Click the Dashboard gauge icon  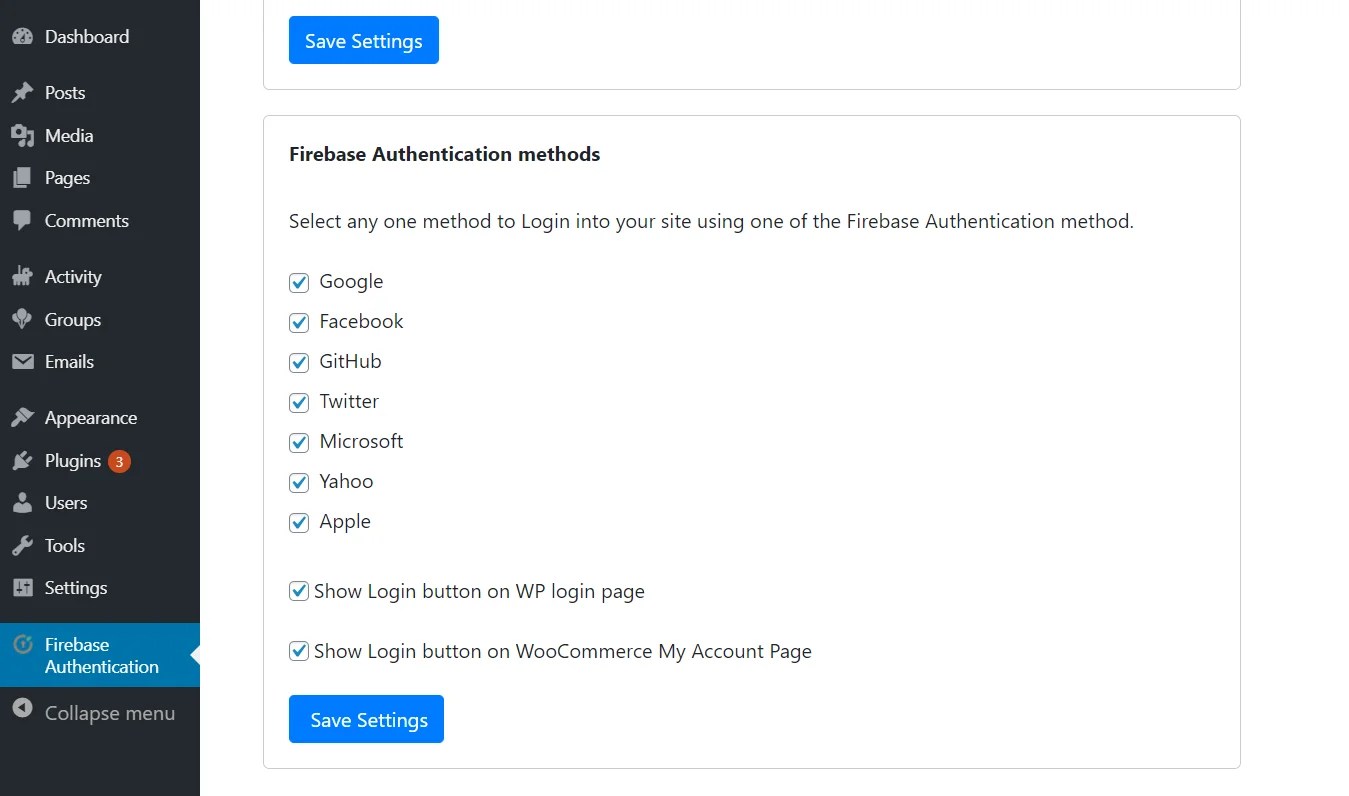[x=22, y=37]
